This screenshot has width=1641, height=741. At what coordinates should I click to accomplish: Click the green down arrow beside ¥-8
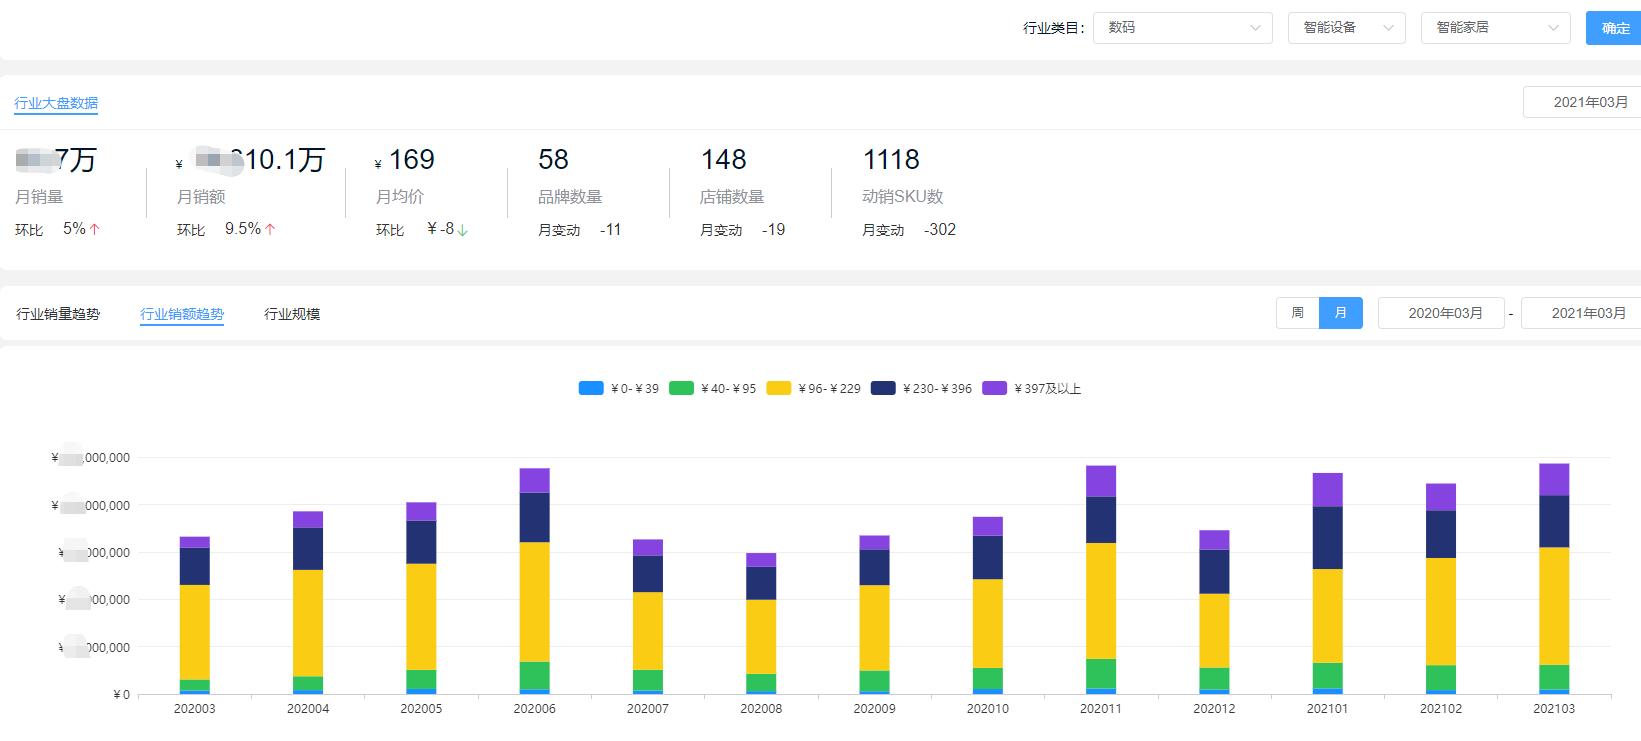(463, 230)
